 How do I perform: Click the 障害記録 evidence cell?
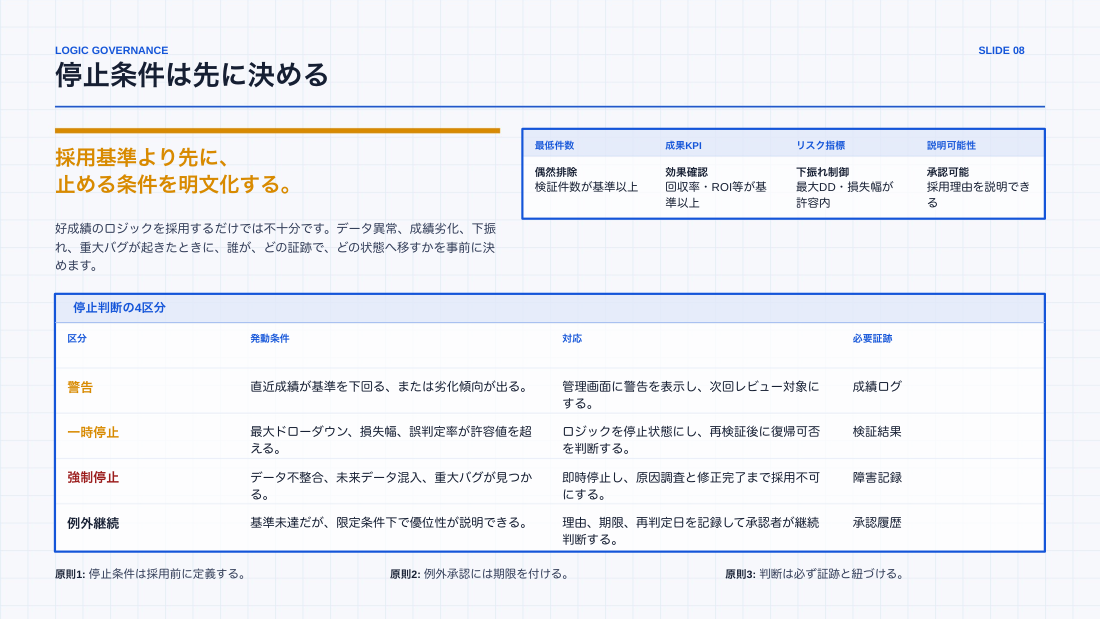point(877,477)
